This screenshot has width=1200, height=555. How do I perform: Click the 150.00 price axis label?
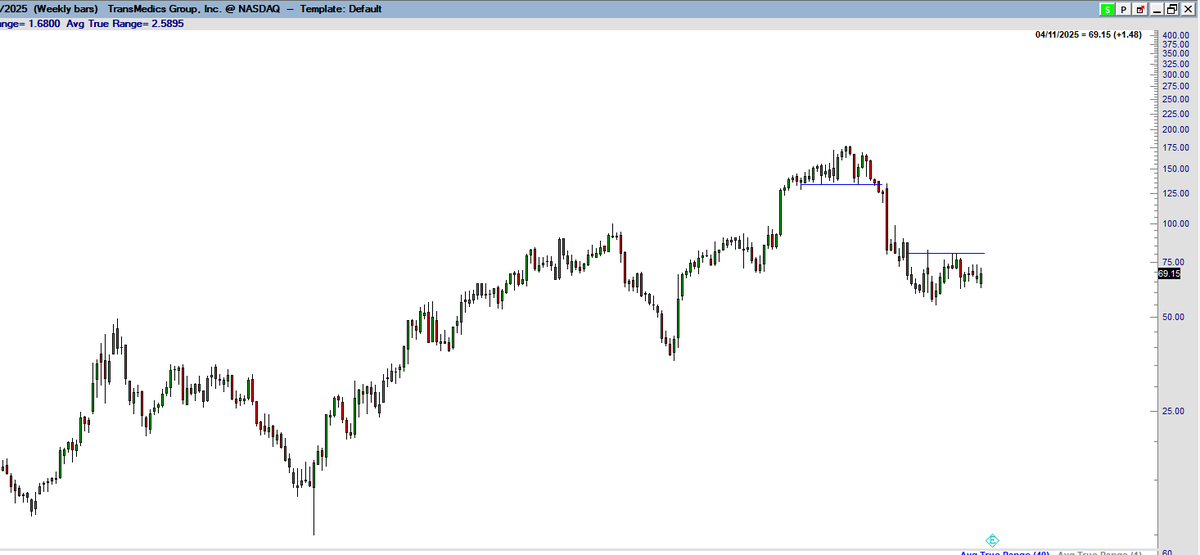pos(1176,169)
